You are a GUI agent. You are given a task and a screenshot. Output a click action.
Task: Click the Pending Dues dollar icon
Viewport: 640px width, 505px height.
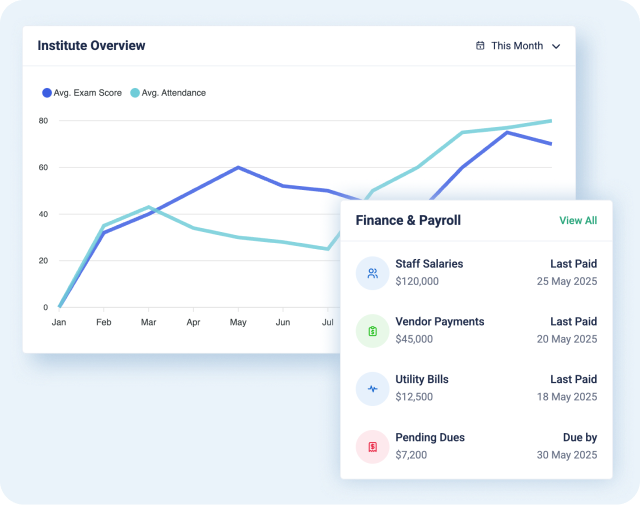click(372, 447)
